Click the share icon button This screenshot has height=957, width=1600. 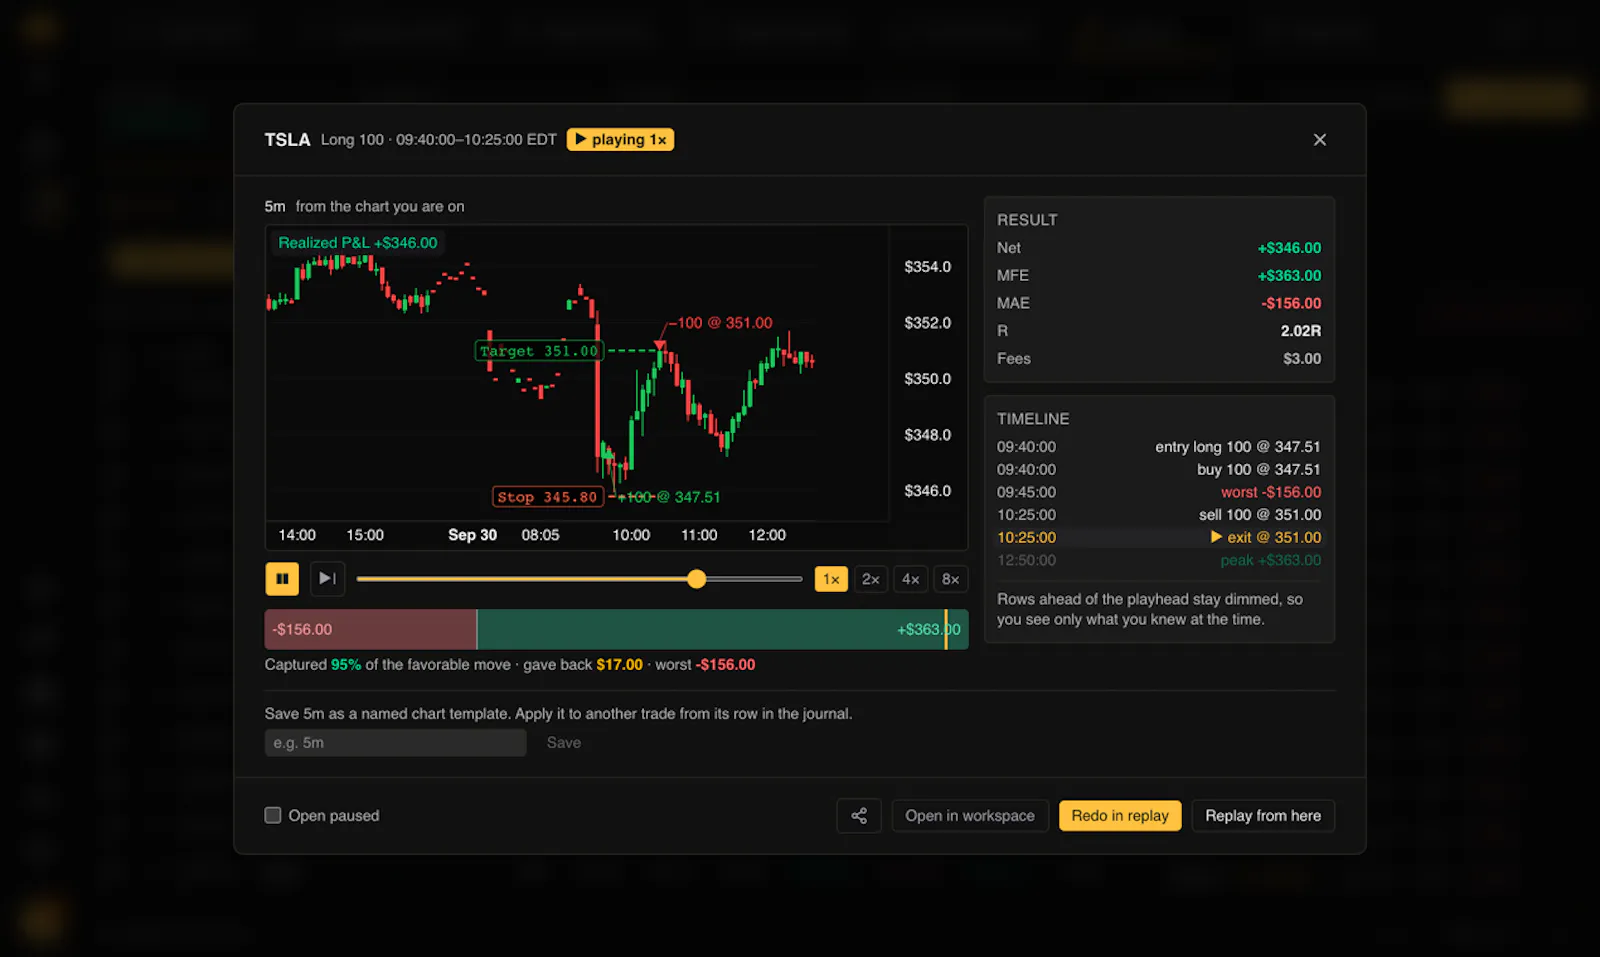click(859, 816)
